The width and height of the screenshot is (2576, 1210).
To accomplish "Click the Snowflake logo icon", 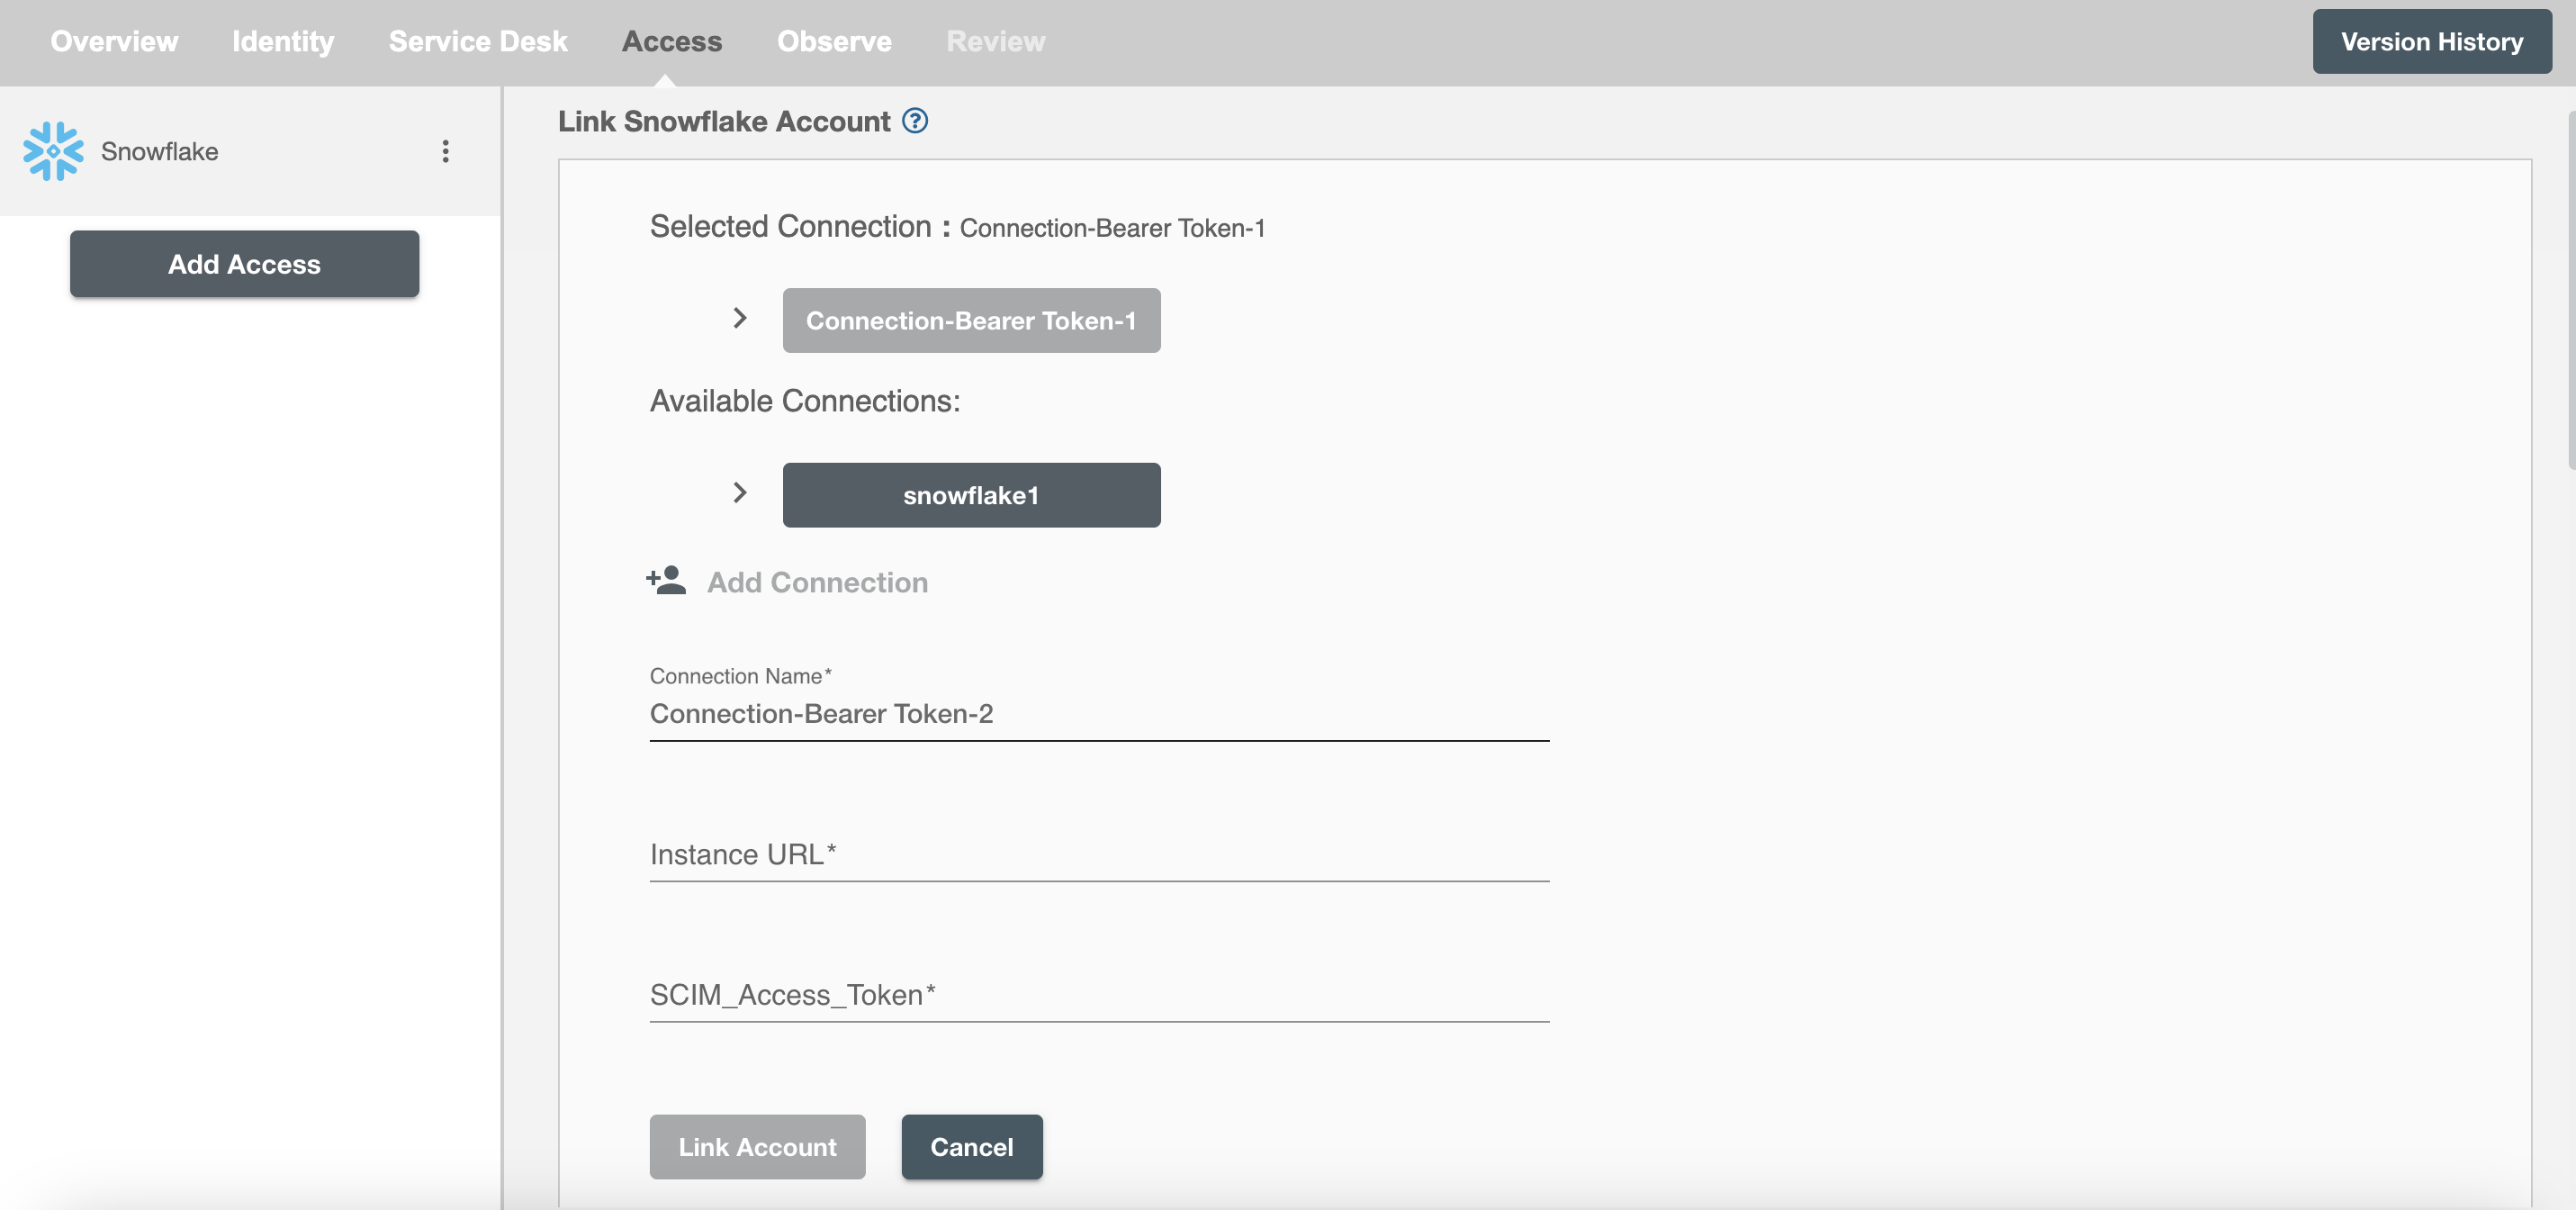I will (53, 151).
